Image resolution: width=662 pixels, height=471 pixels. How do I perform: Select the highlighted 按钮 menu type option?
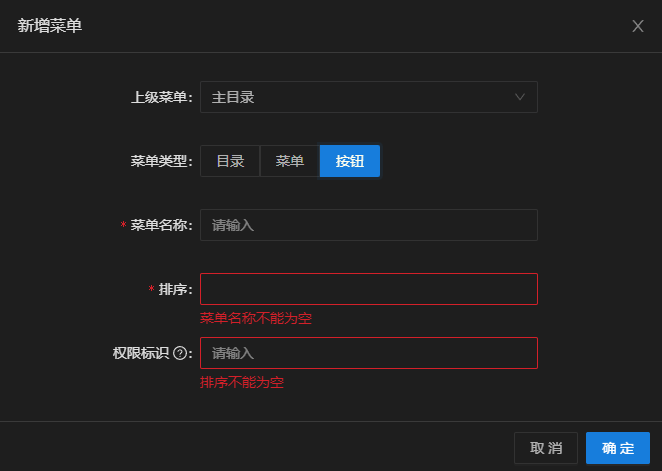pyautogui.click(x=350, y=161)
